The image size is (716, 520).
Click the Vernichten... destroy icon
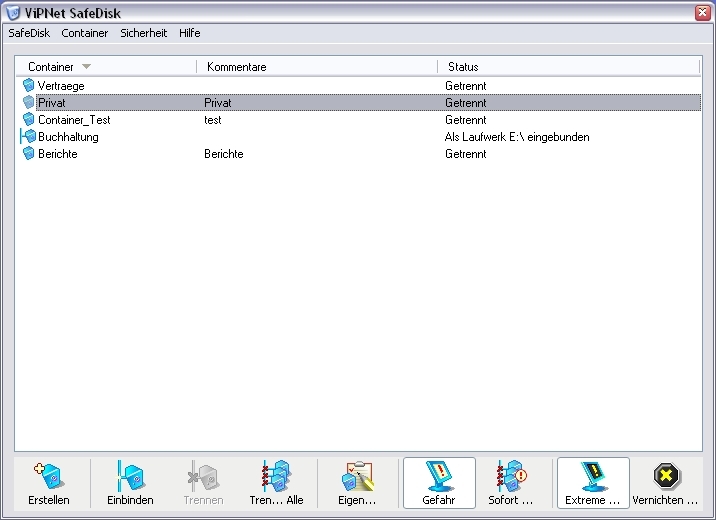(665, 474)
